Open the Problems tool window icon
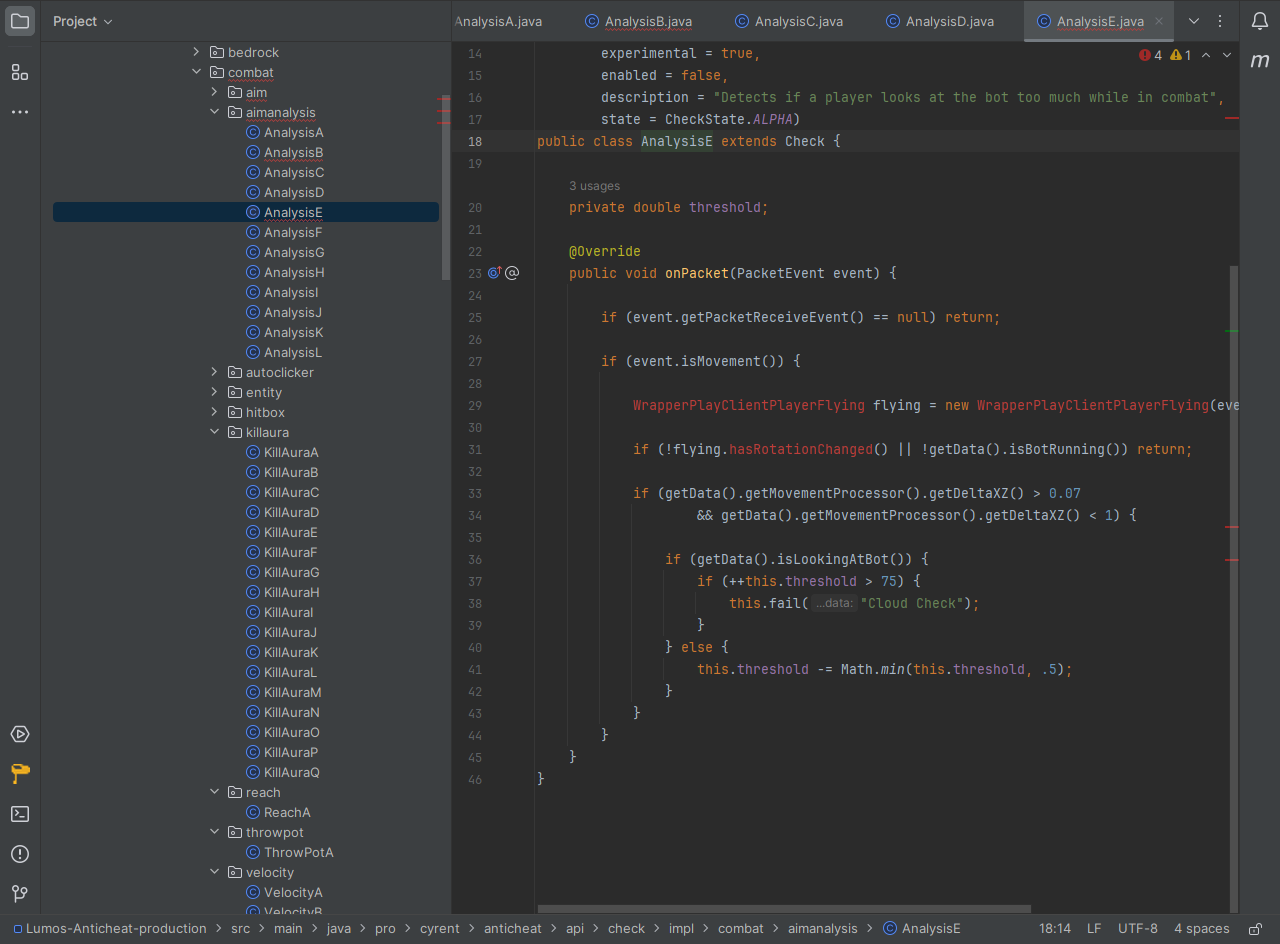The height and width of the screenshot is (944, 1280). [x=20, y=854]
